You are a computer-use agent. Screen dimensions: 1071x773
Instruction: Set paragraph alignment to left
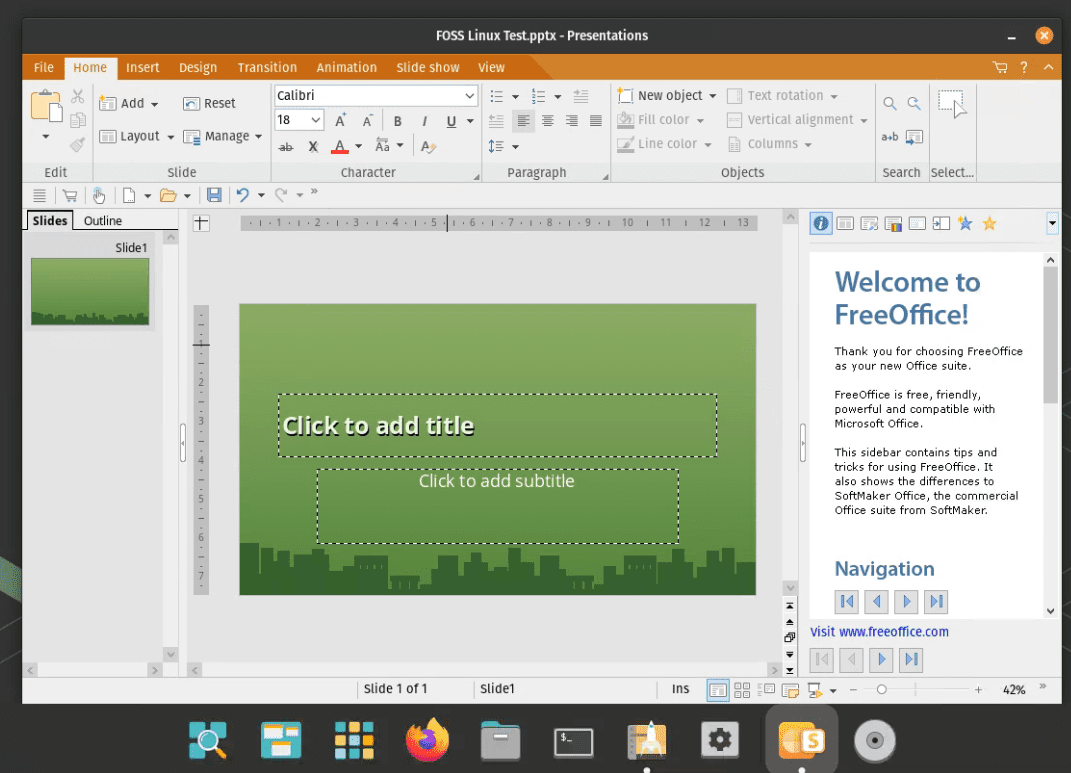tap(523, 121)
